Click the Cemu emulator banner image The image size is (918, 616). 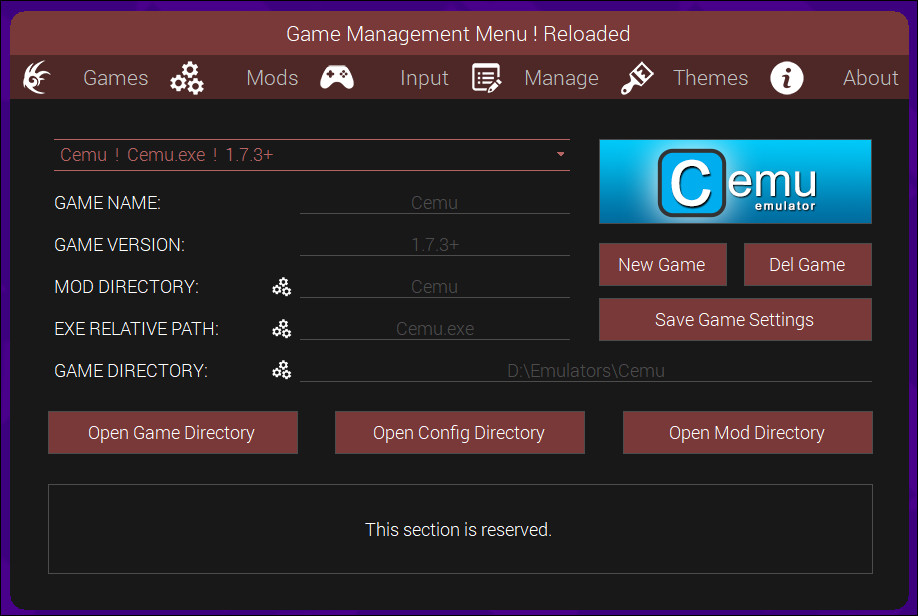click(x=735, y=182)
